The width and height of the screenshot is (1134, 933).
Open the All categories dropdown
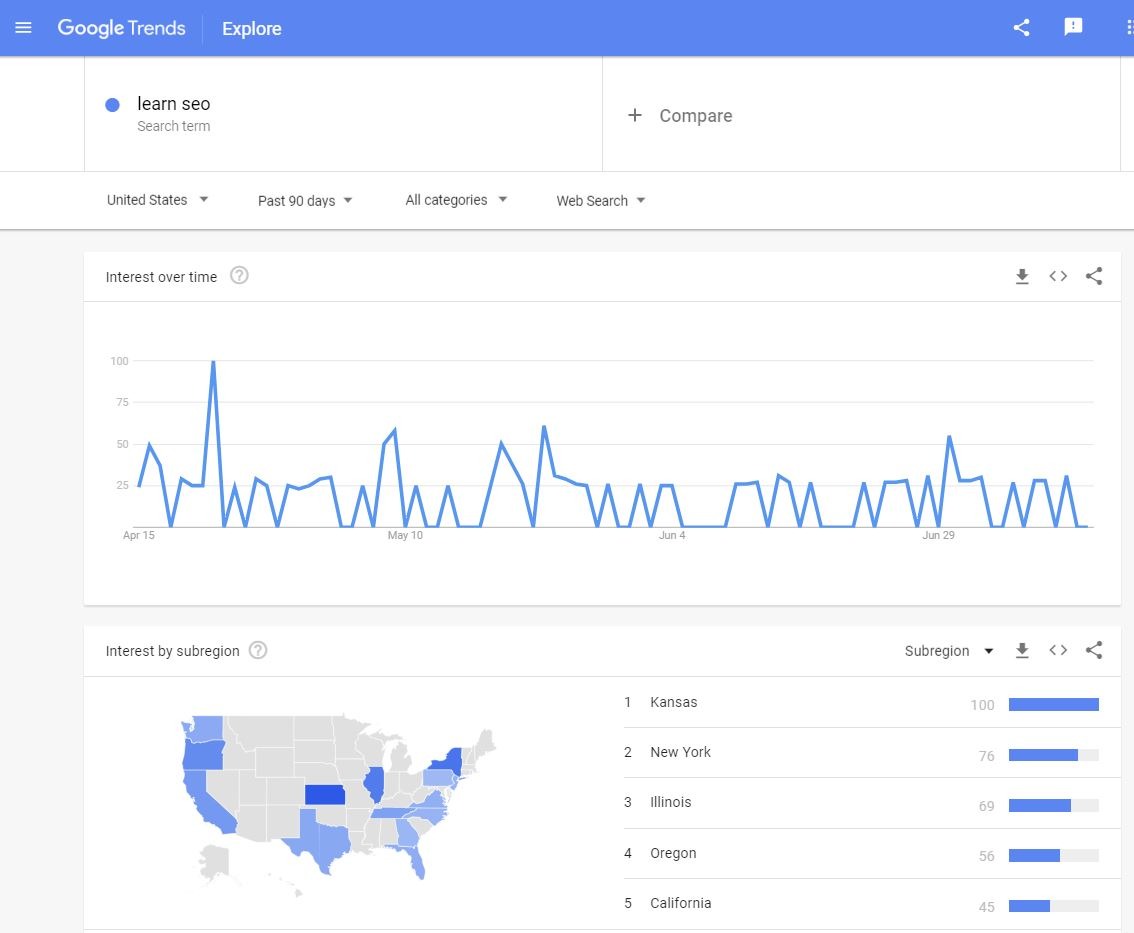[x=456, y=200]
